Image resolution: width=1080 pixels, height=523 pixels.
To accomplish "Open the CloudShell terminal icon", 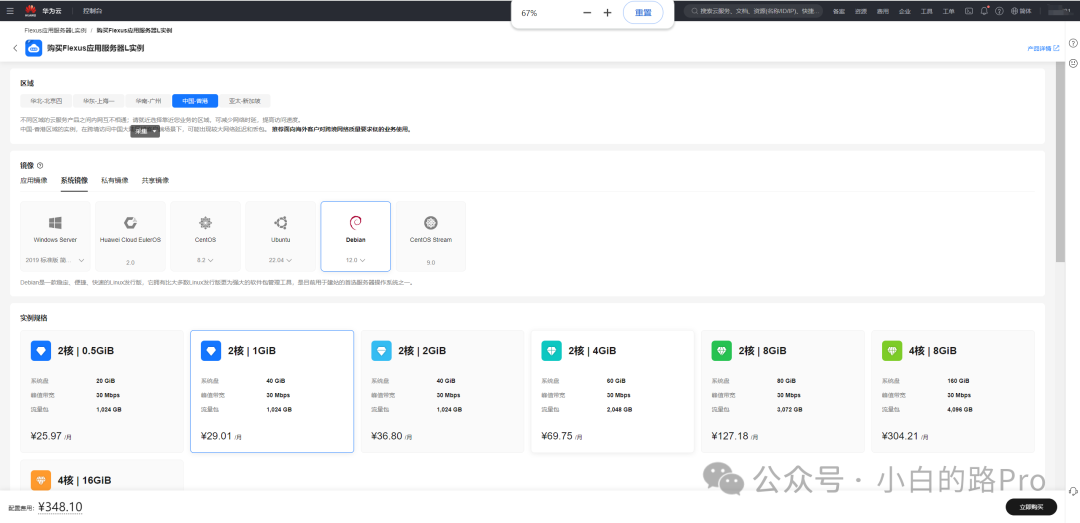I will pos(968,11).
